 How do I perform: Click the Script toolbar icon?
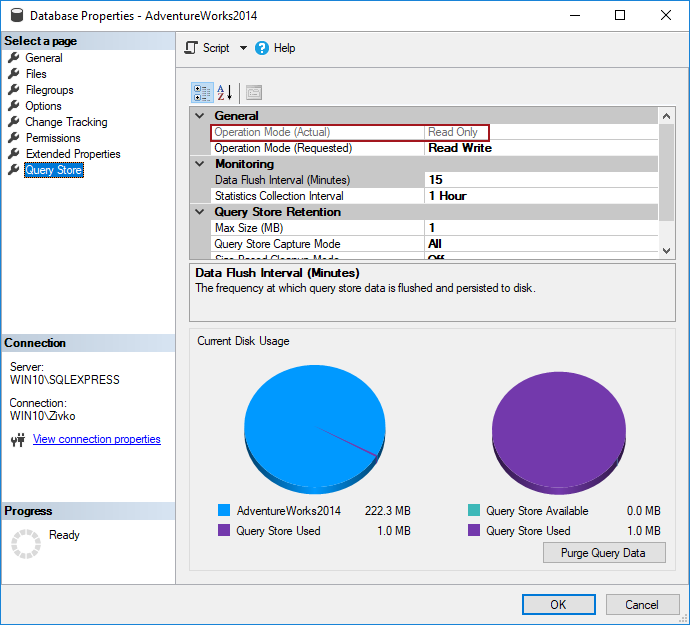pyautogui.click(x=192, y=48)
